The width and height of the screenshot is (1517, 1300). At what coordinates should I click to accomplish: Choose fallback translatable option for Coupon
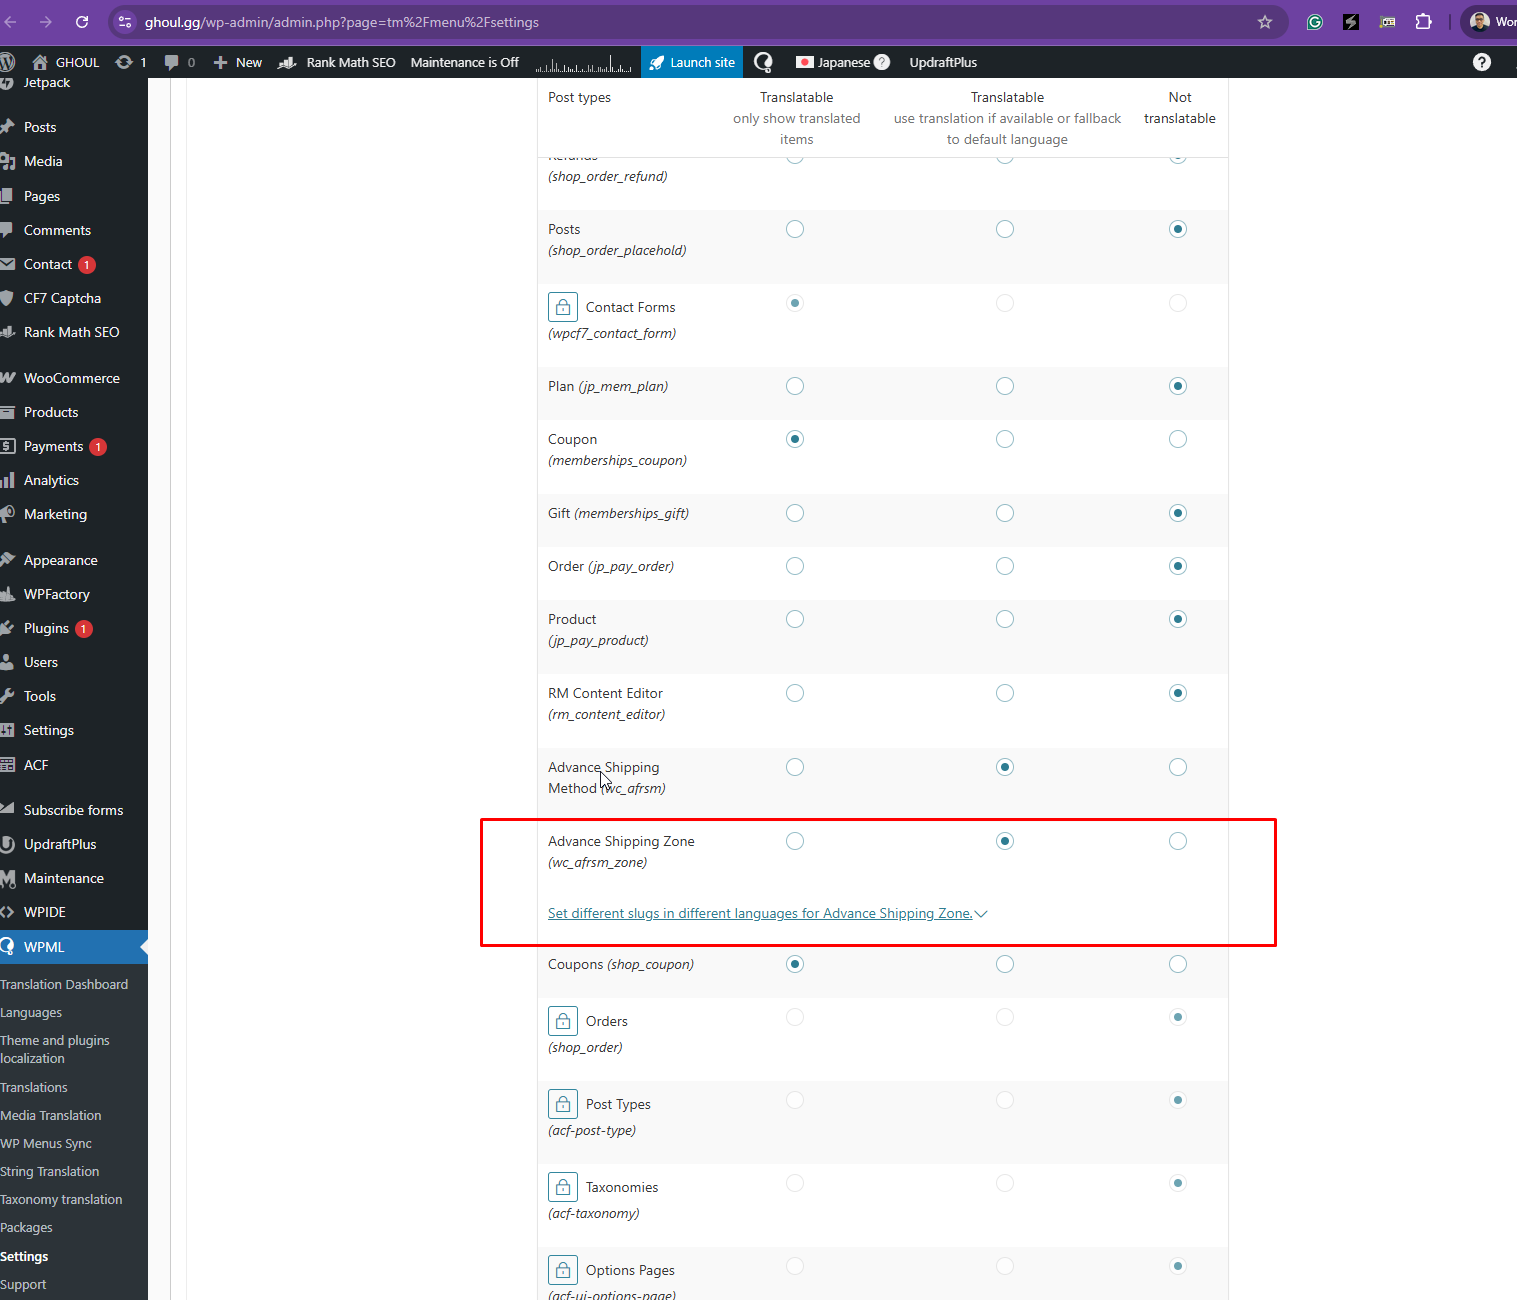pyautogui.click(x=1005, y=439)
